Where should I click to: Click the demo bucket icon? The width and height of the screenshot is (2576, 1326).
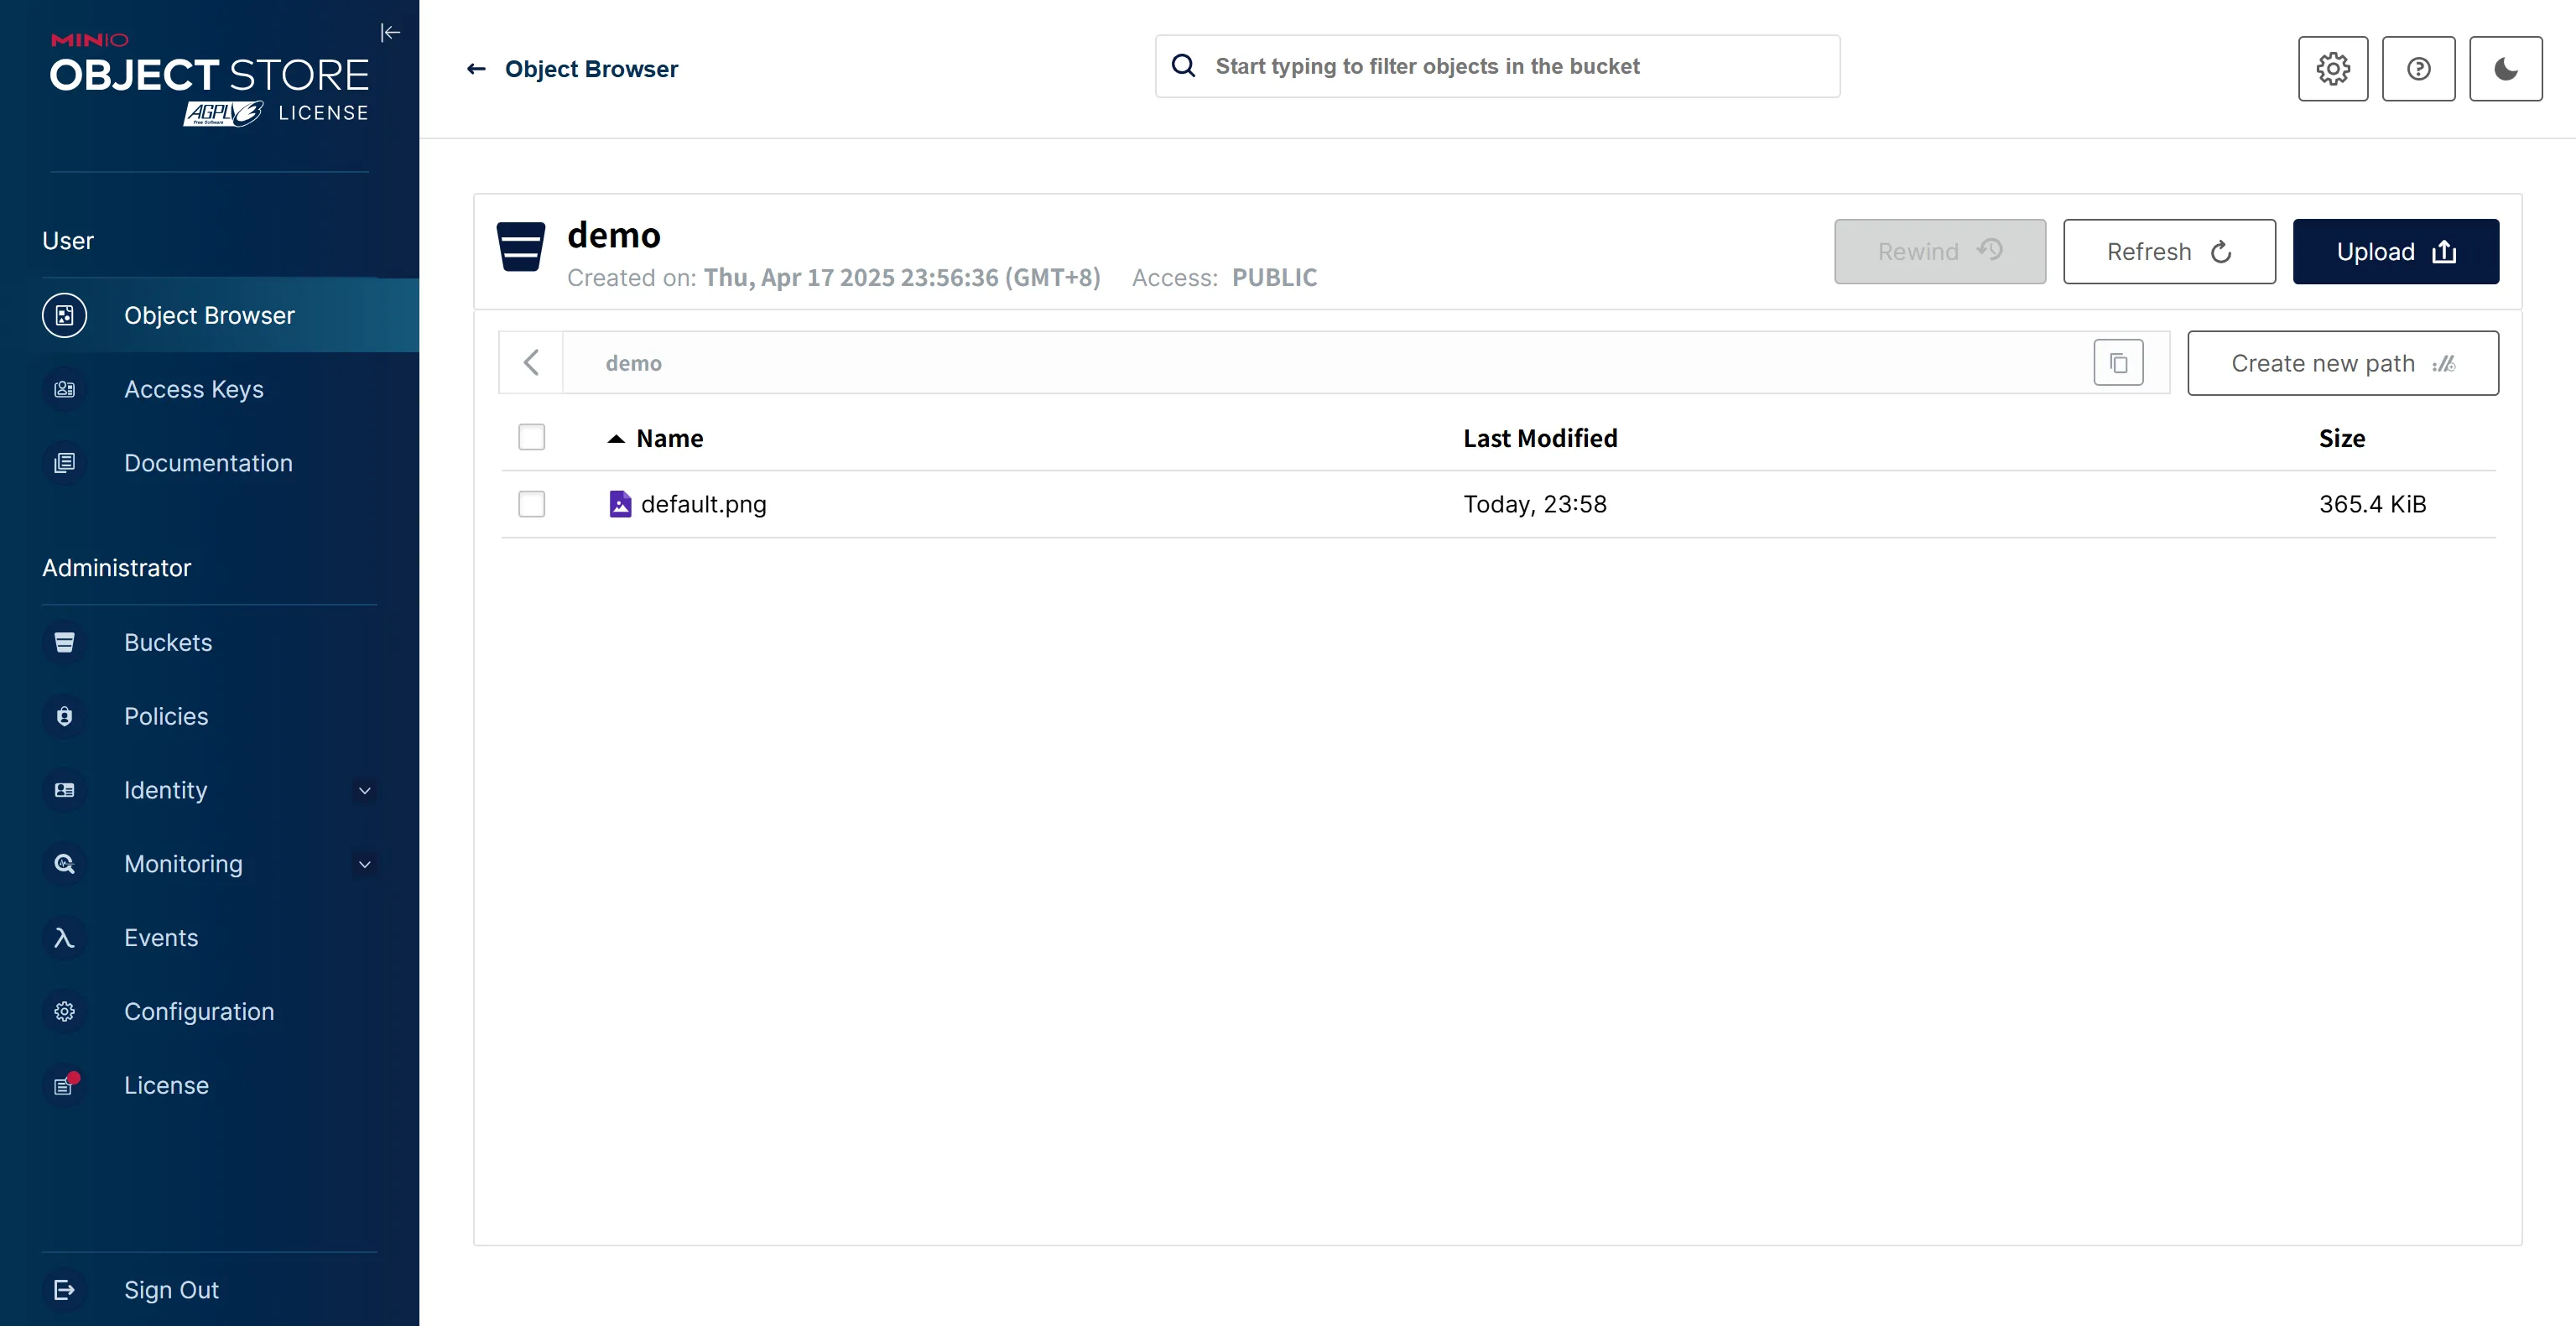tap(521, 246)
